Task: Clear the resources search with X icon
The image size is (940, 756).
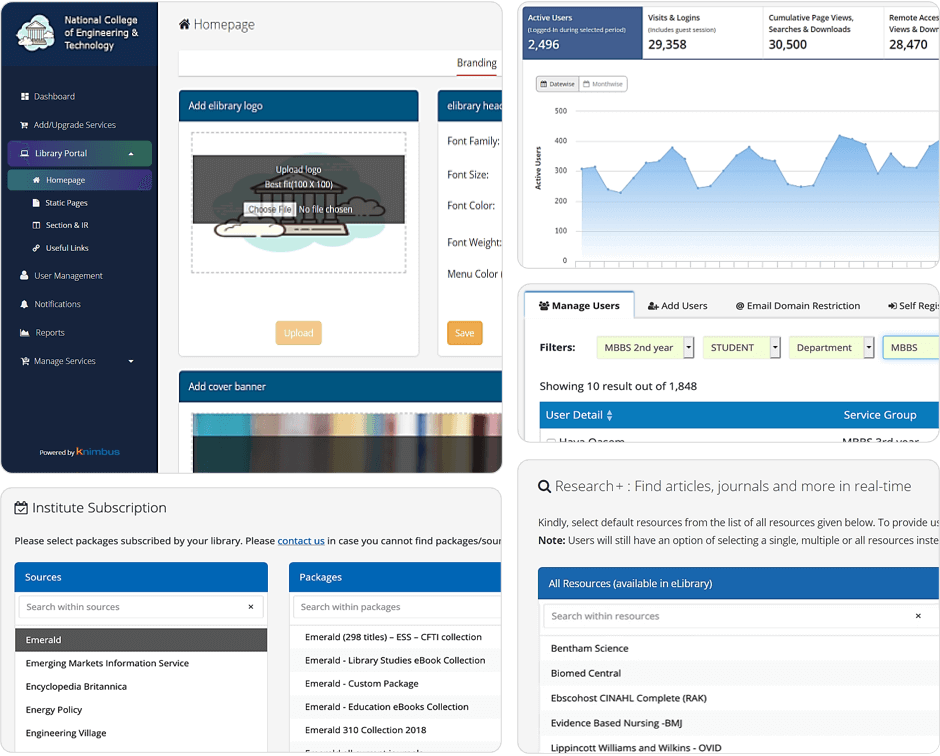Action: coord(918,616)
